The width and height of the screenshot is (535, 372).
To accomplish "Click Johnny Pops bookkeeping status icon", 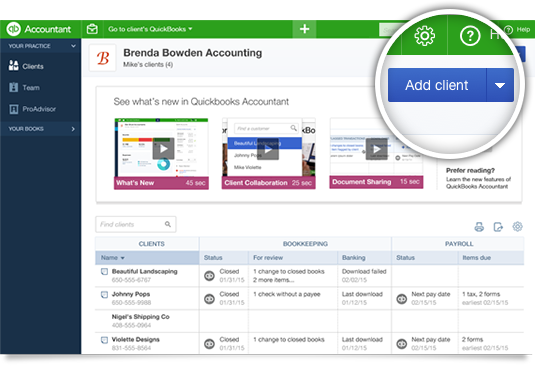I will click(x=209, y=299).
